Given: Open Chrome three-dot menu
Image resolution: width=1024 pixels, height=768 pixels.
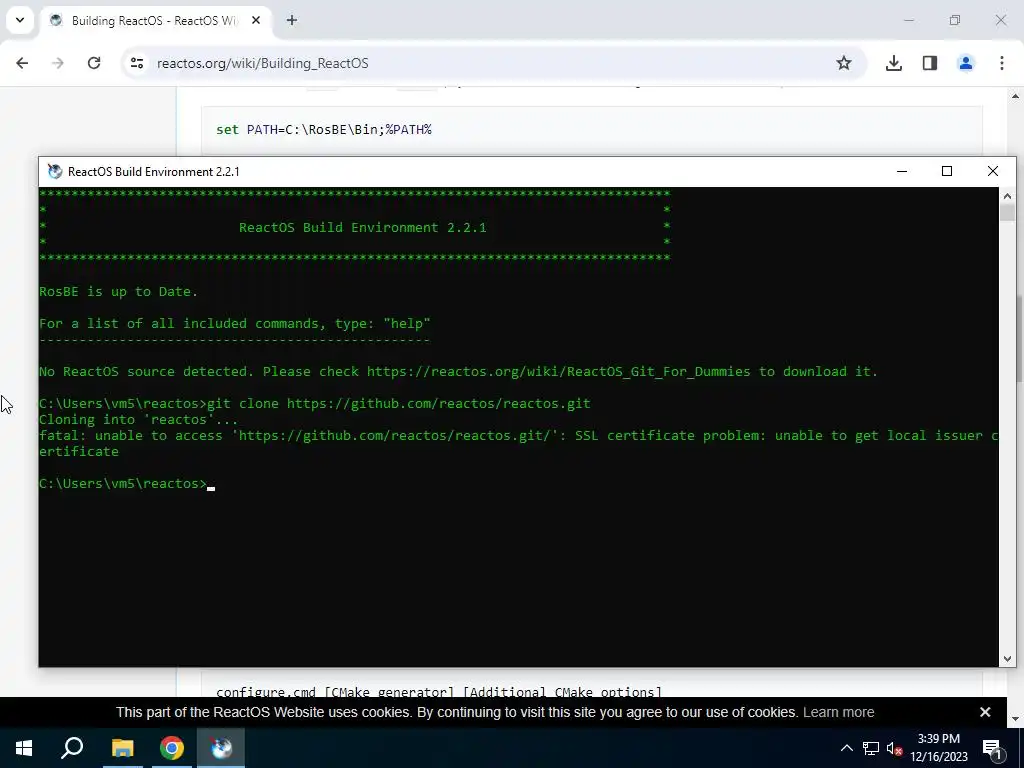Looking at the screenshot, I should coord(1002,63).
